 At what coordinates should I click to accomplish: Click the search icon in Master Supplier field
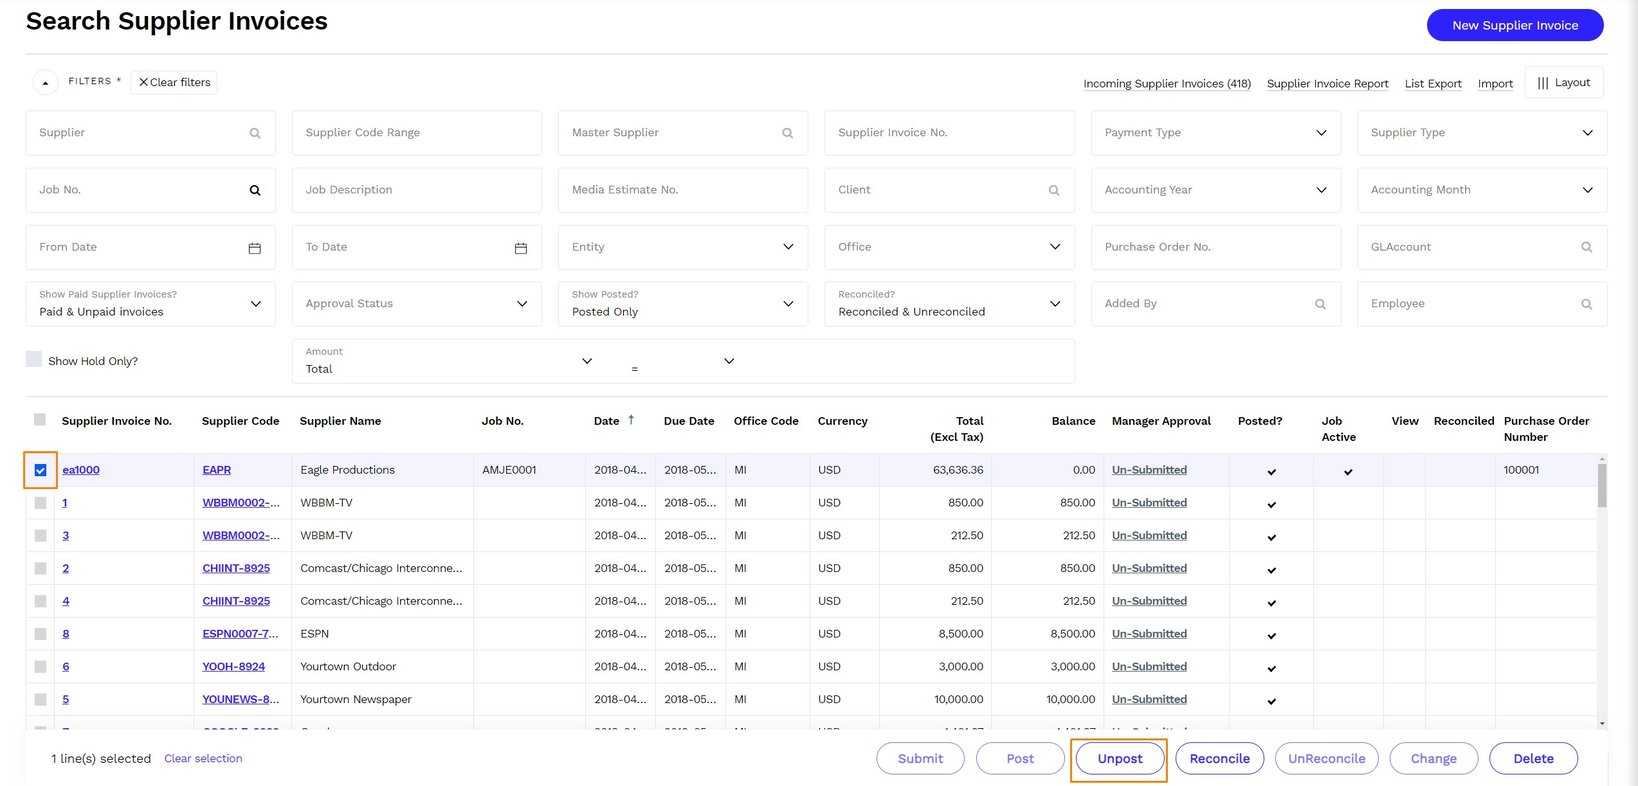click(788, 133)
